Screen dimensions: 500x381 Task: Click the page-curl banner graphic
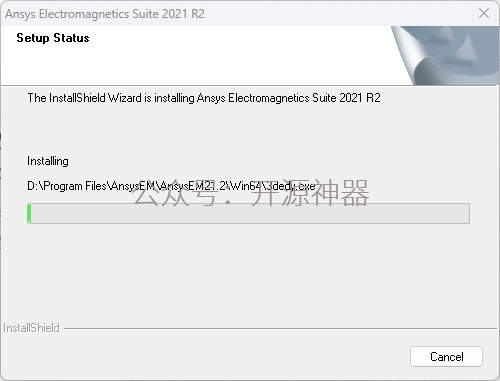click(x=445, y=55)
